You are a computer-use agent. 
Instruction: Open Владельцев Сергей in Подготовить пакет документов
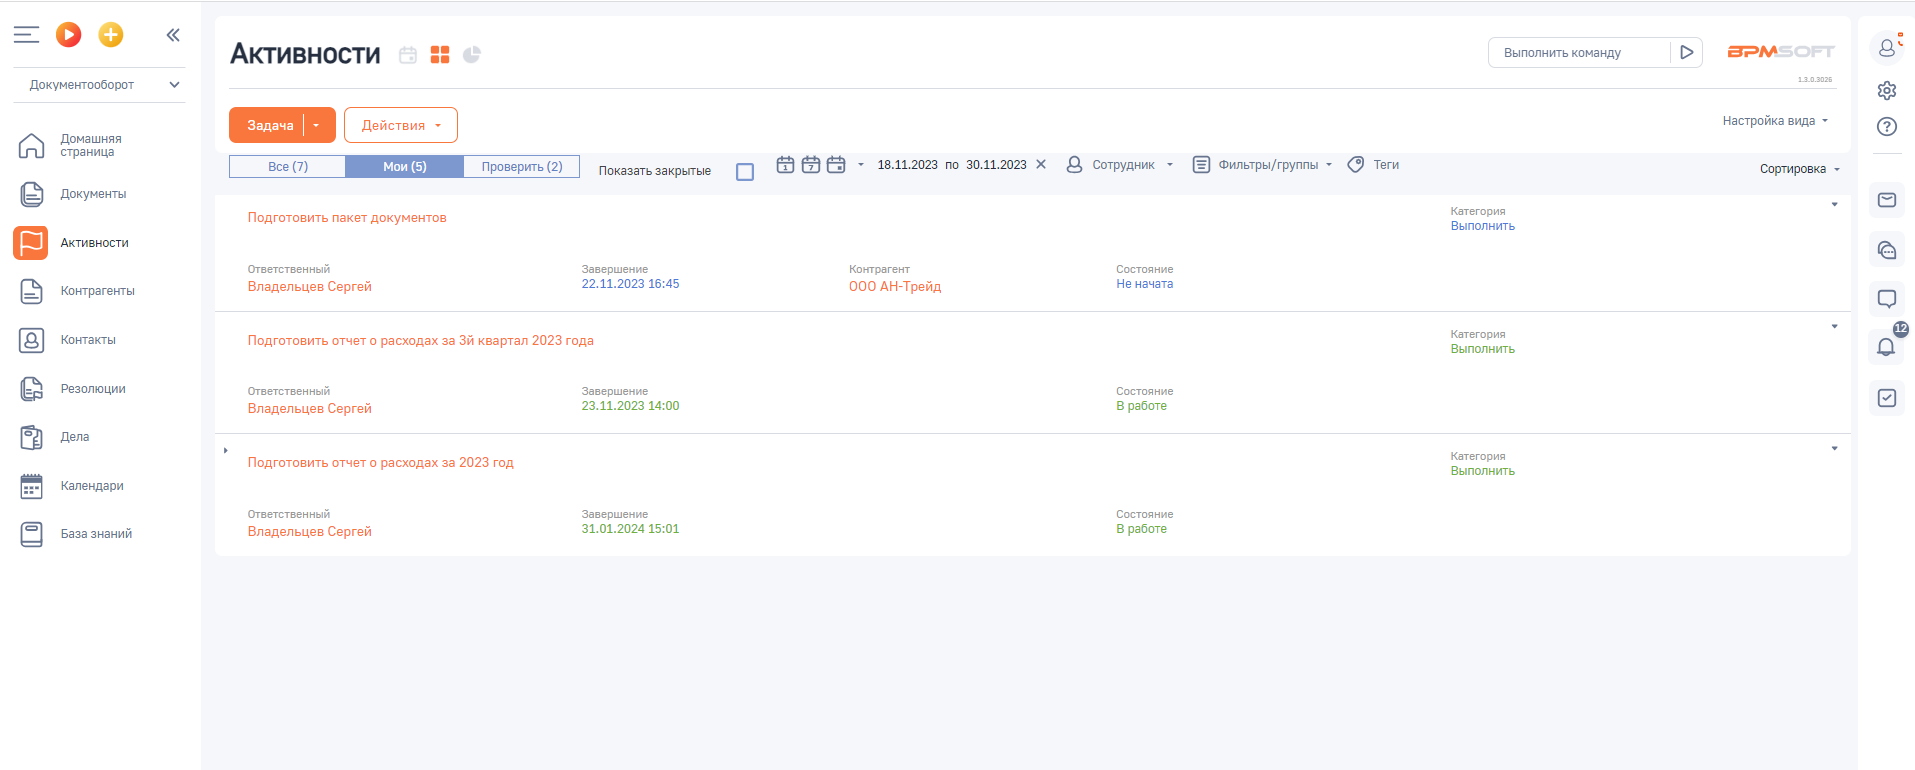pyautogui.click(x=310, y=287)
